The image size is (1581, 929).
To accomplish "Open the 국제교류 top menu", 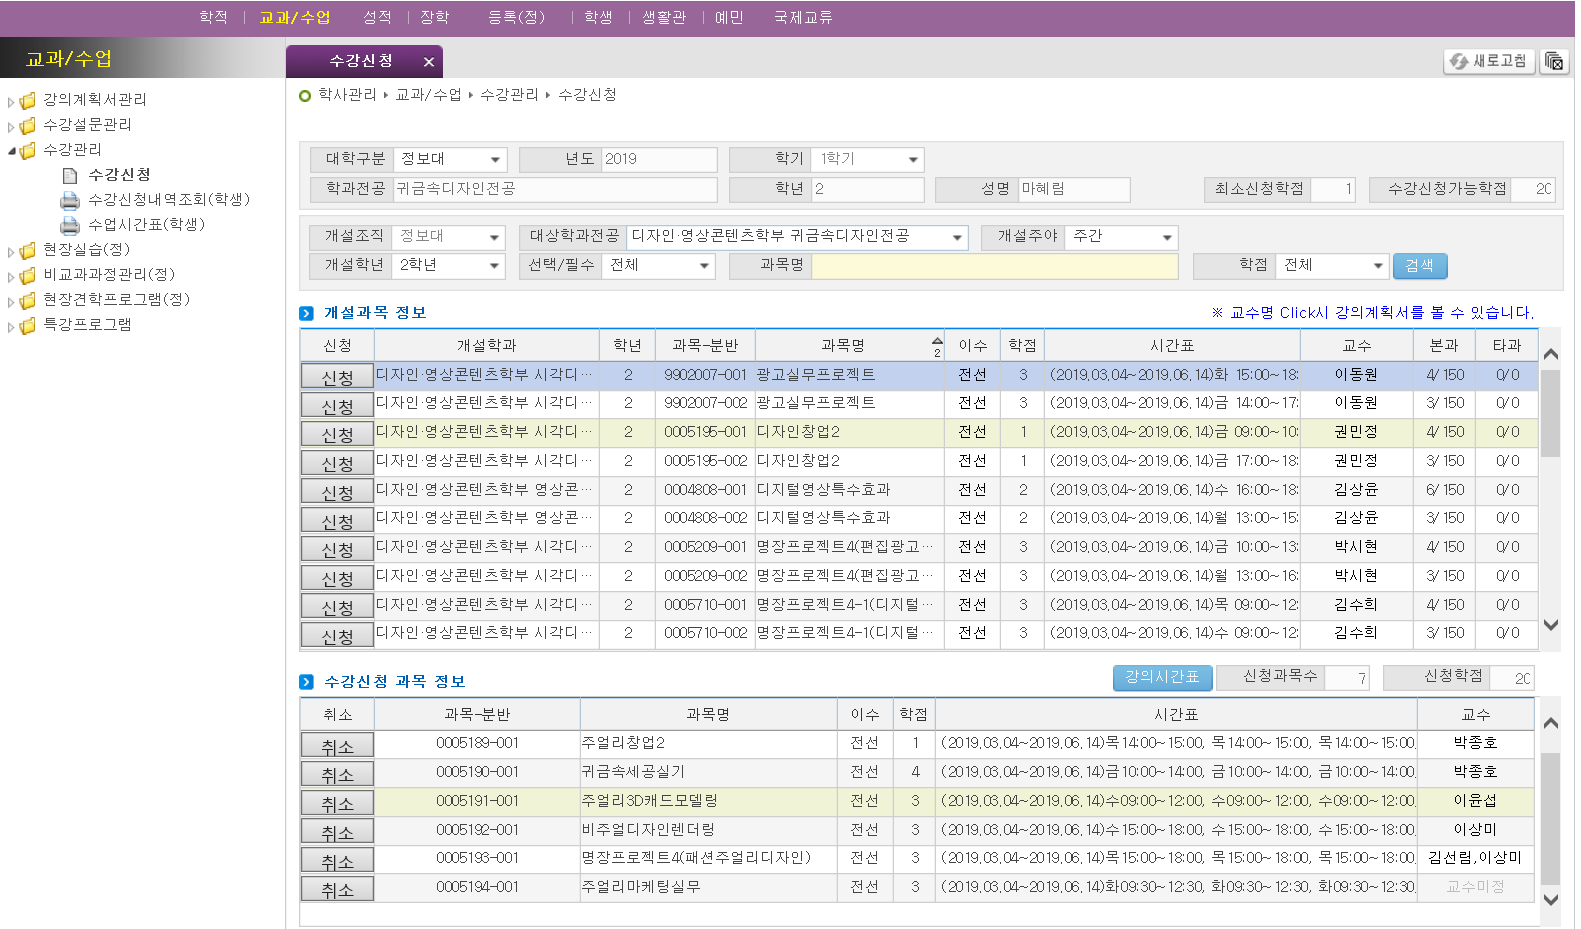I will tap(803, 17).
